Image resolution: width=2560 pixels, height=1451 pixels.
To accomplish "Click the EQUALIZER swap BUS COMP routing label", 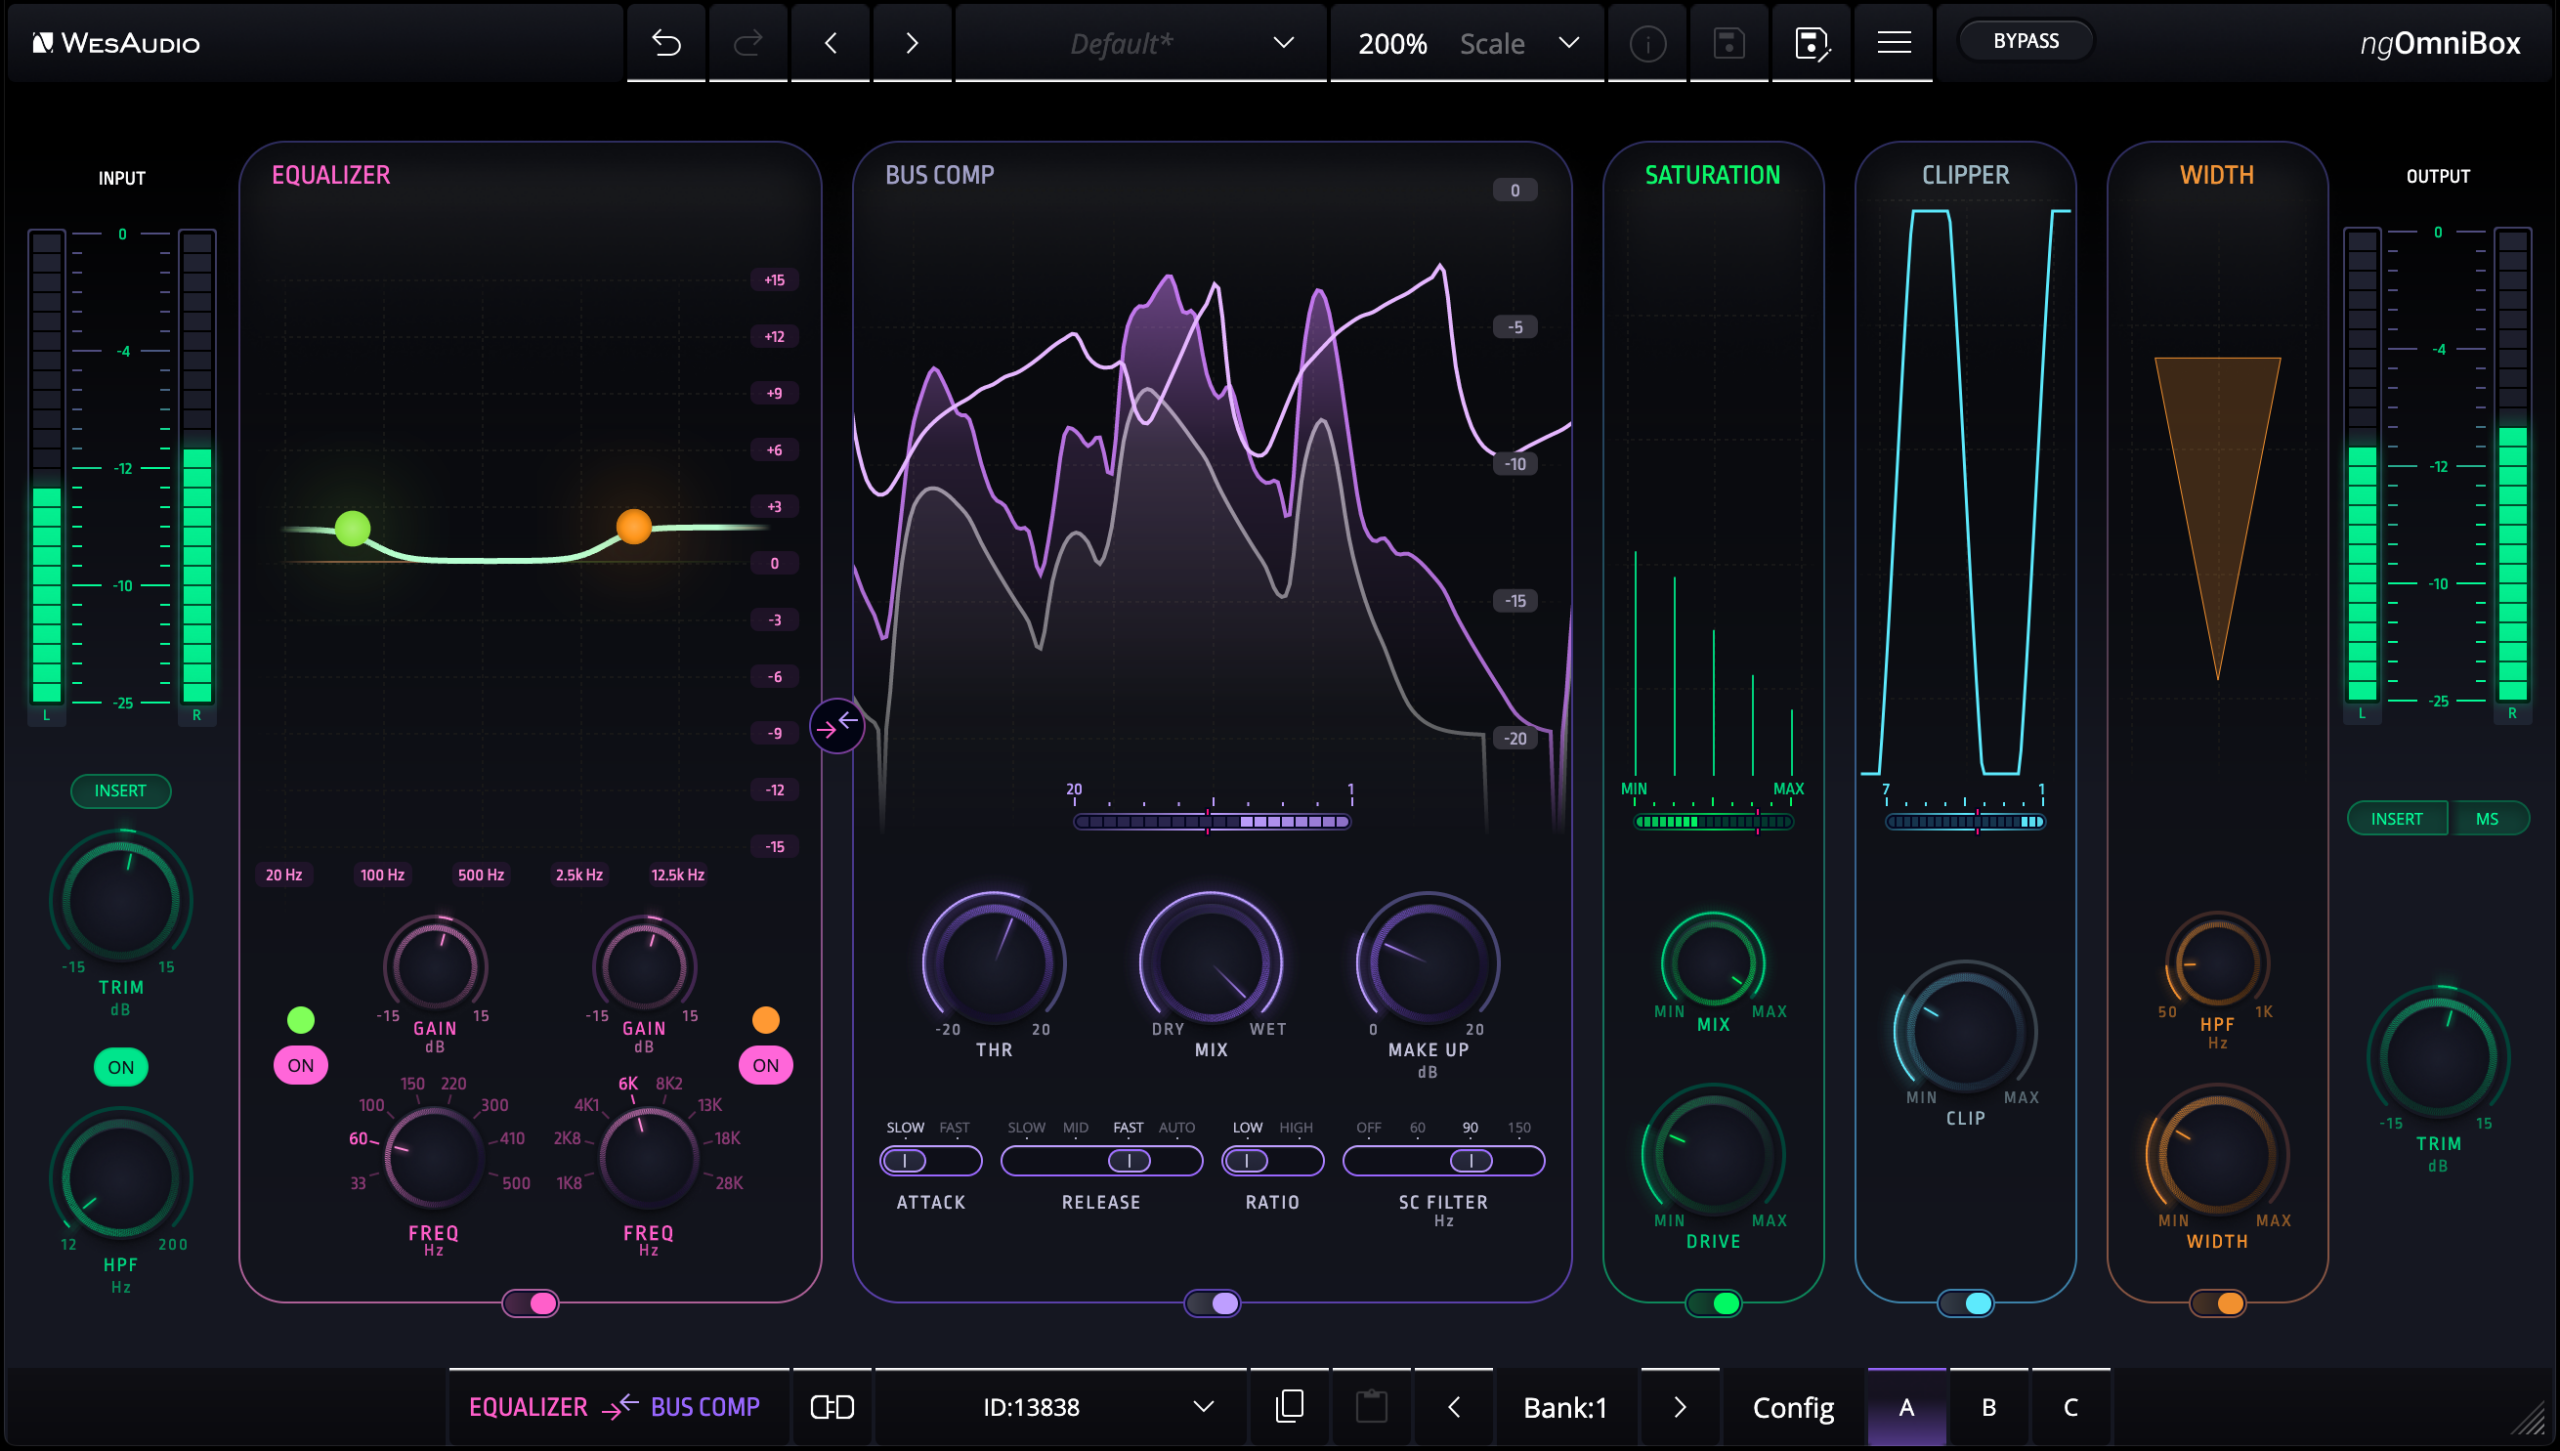I will pyautogui.click(x=614, y=1407).
